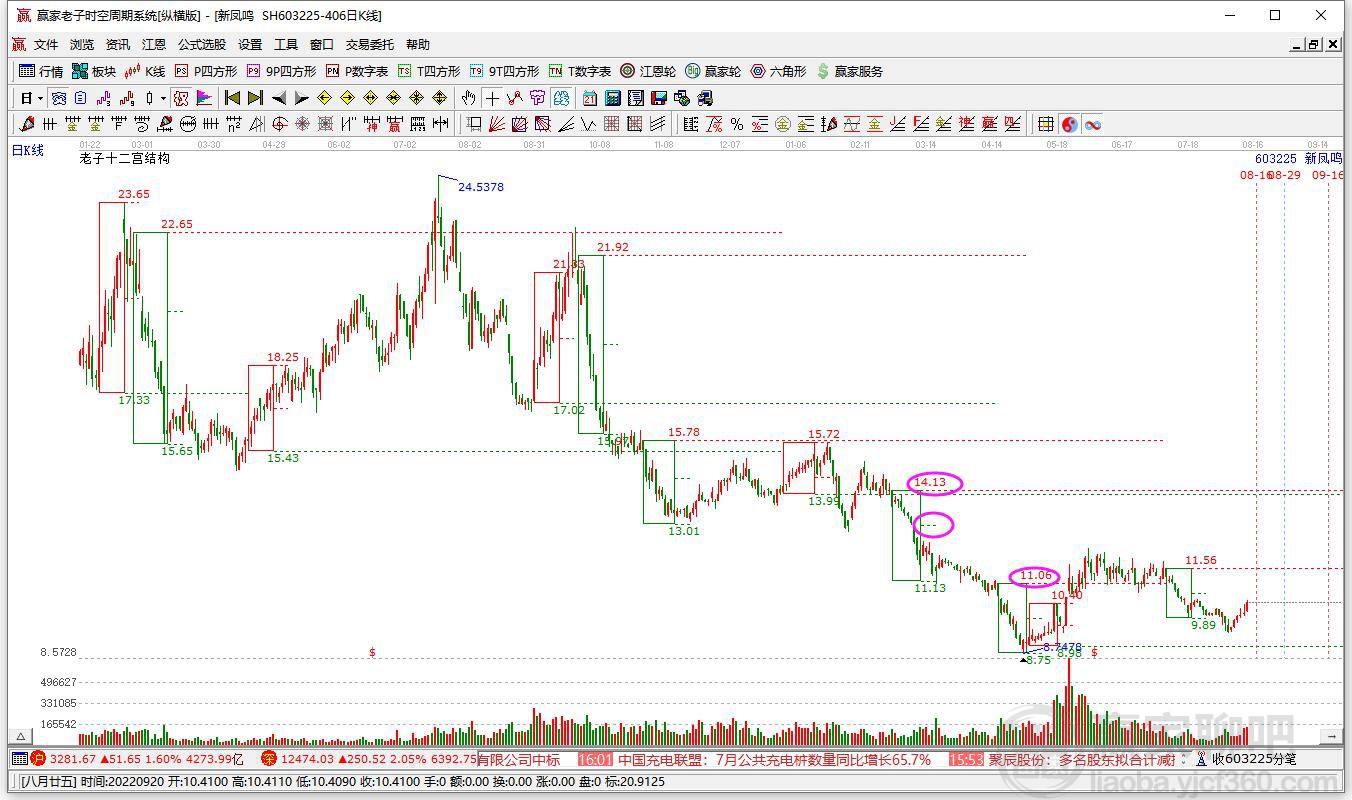The image size is (1352, 800).
Task: Open the 文件 menu
Action: 46,45
